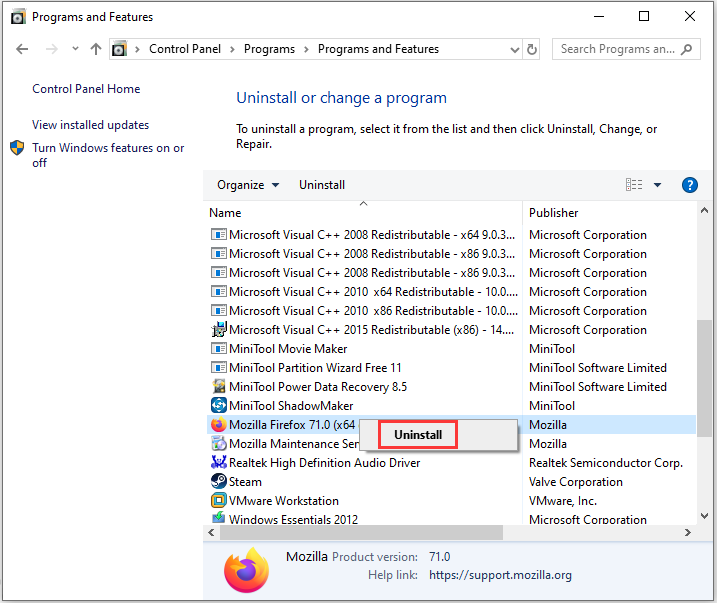Screen dimensions: 717x603
Task: Choose Uninstall in the context menu
Action: tap(418, 434)
